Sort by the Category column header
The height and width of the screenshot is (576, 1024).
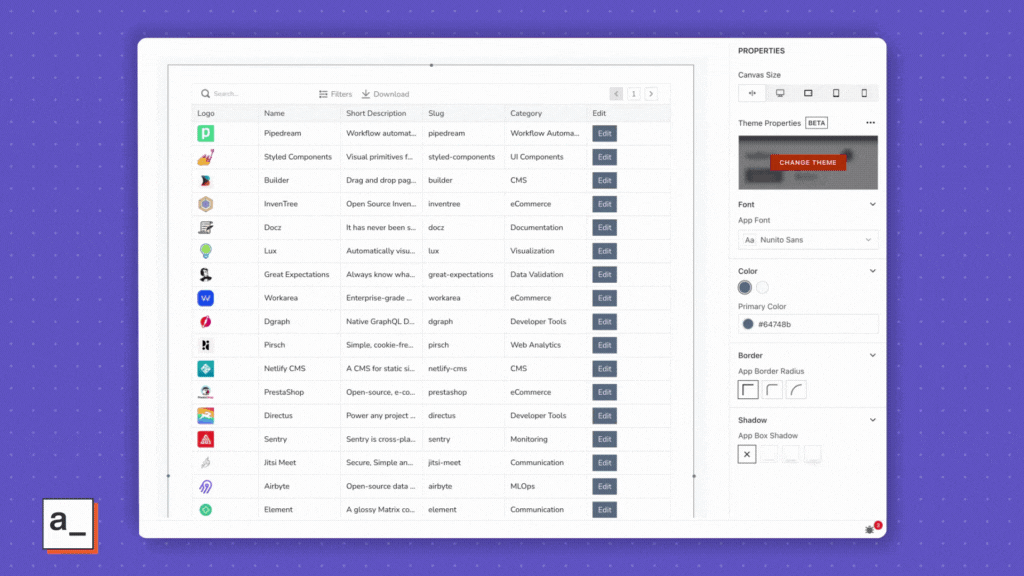click(545, 114)
